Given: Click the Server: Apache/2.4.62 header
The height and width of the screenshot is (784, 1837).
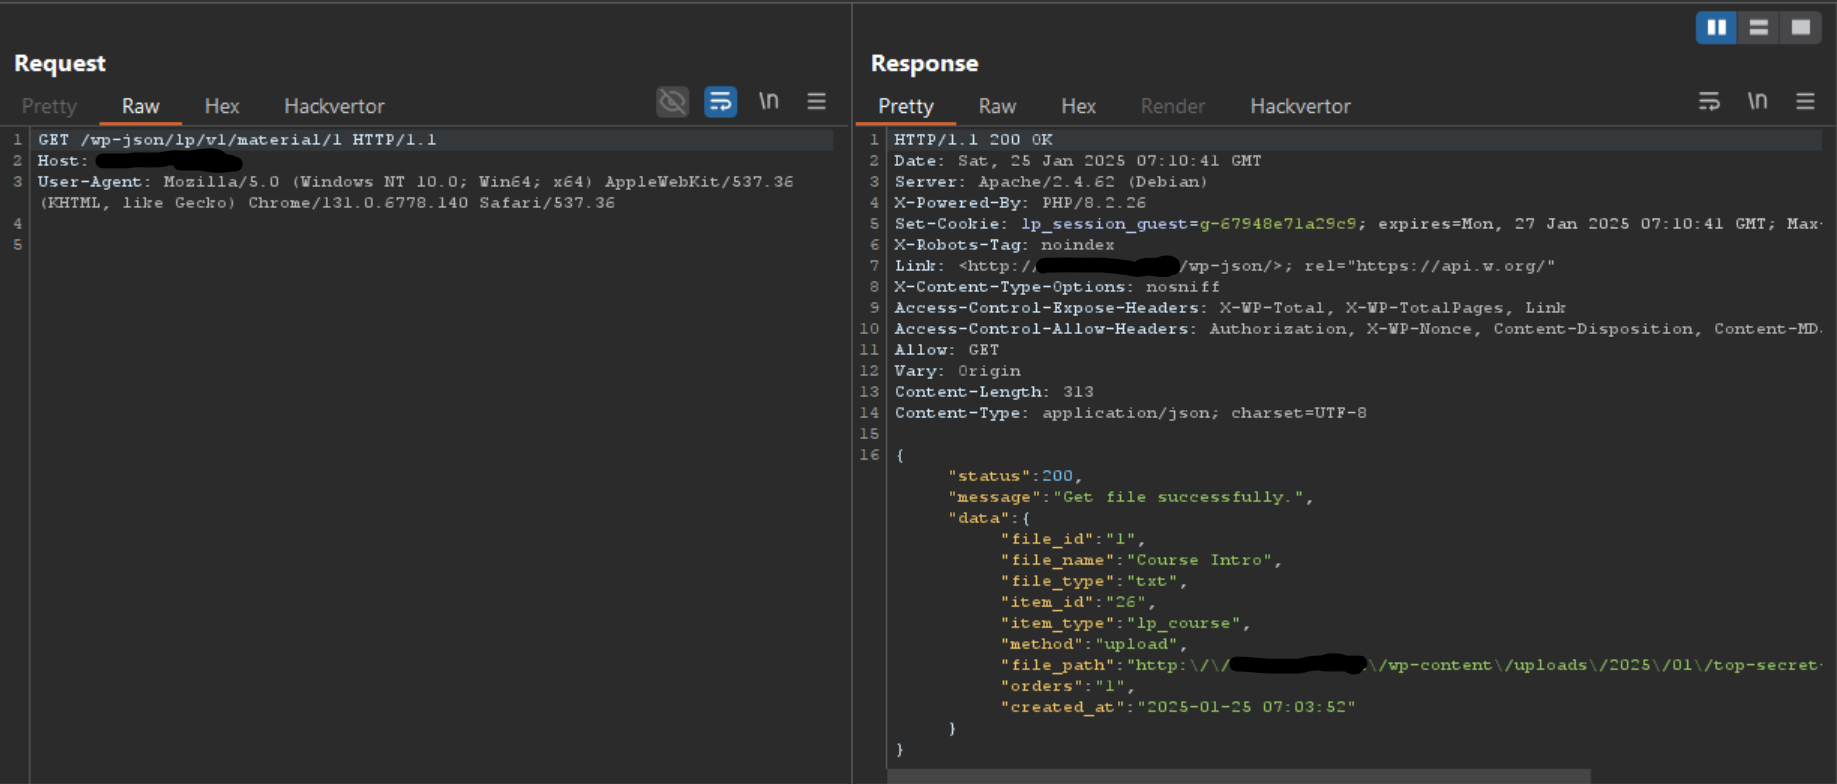Looking at the screenshot, I should [x=1051, y=182].
